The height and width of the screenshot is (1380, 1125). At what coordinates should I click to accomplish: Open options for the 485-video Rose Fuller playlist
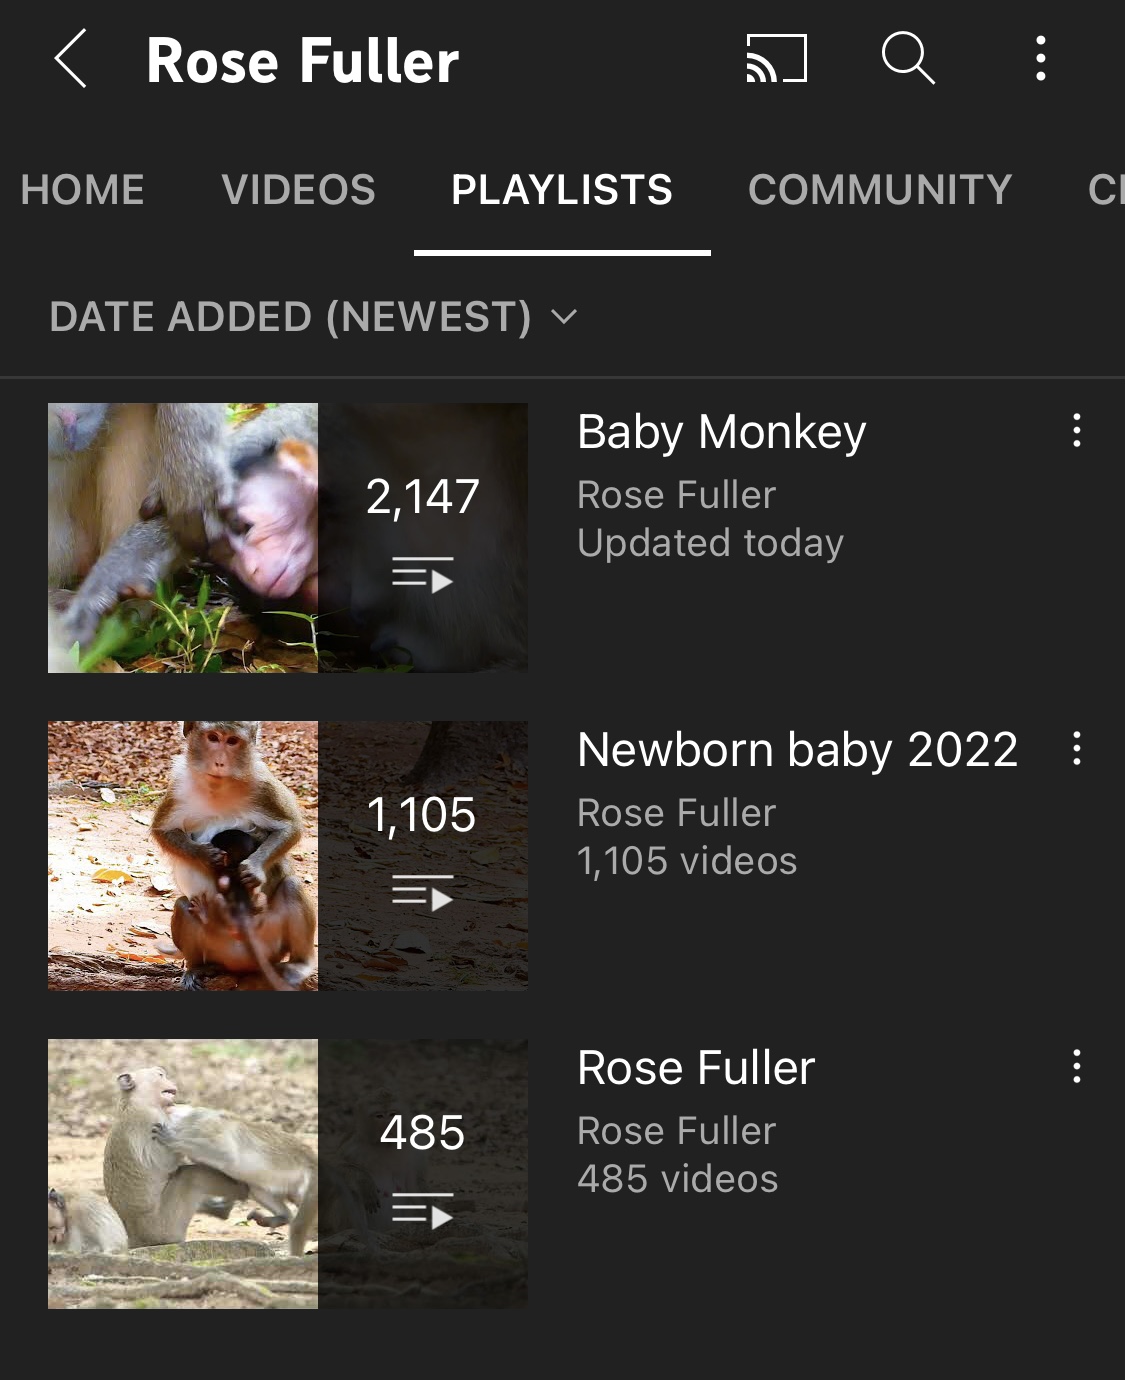click(x=1076, y=1067)
